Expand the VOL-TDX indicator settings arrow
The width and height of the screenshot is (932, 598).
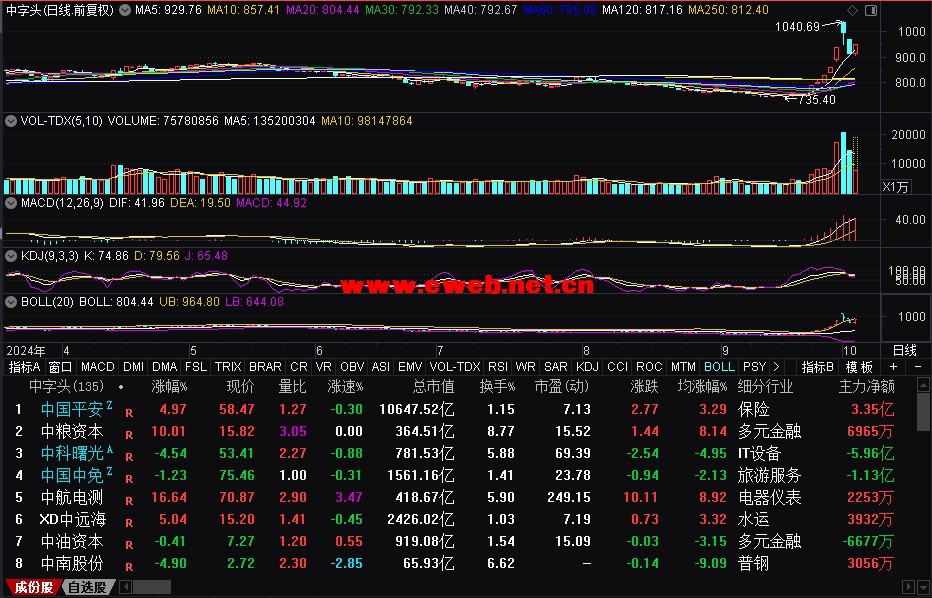11,121
